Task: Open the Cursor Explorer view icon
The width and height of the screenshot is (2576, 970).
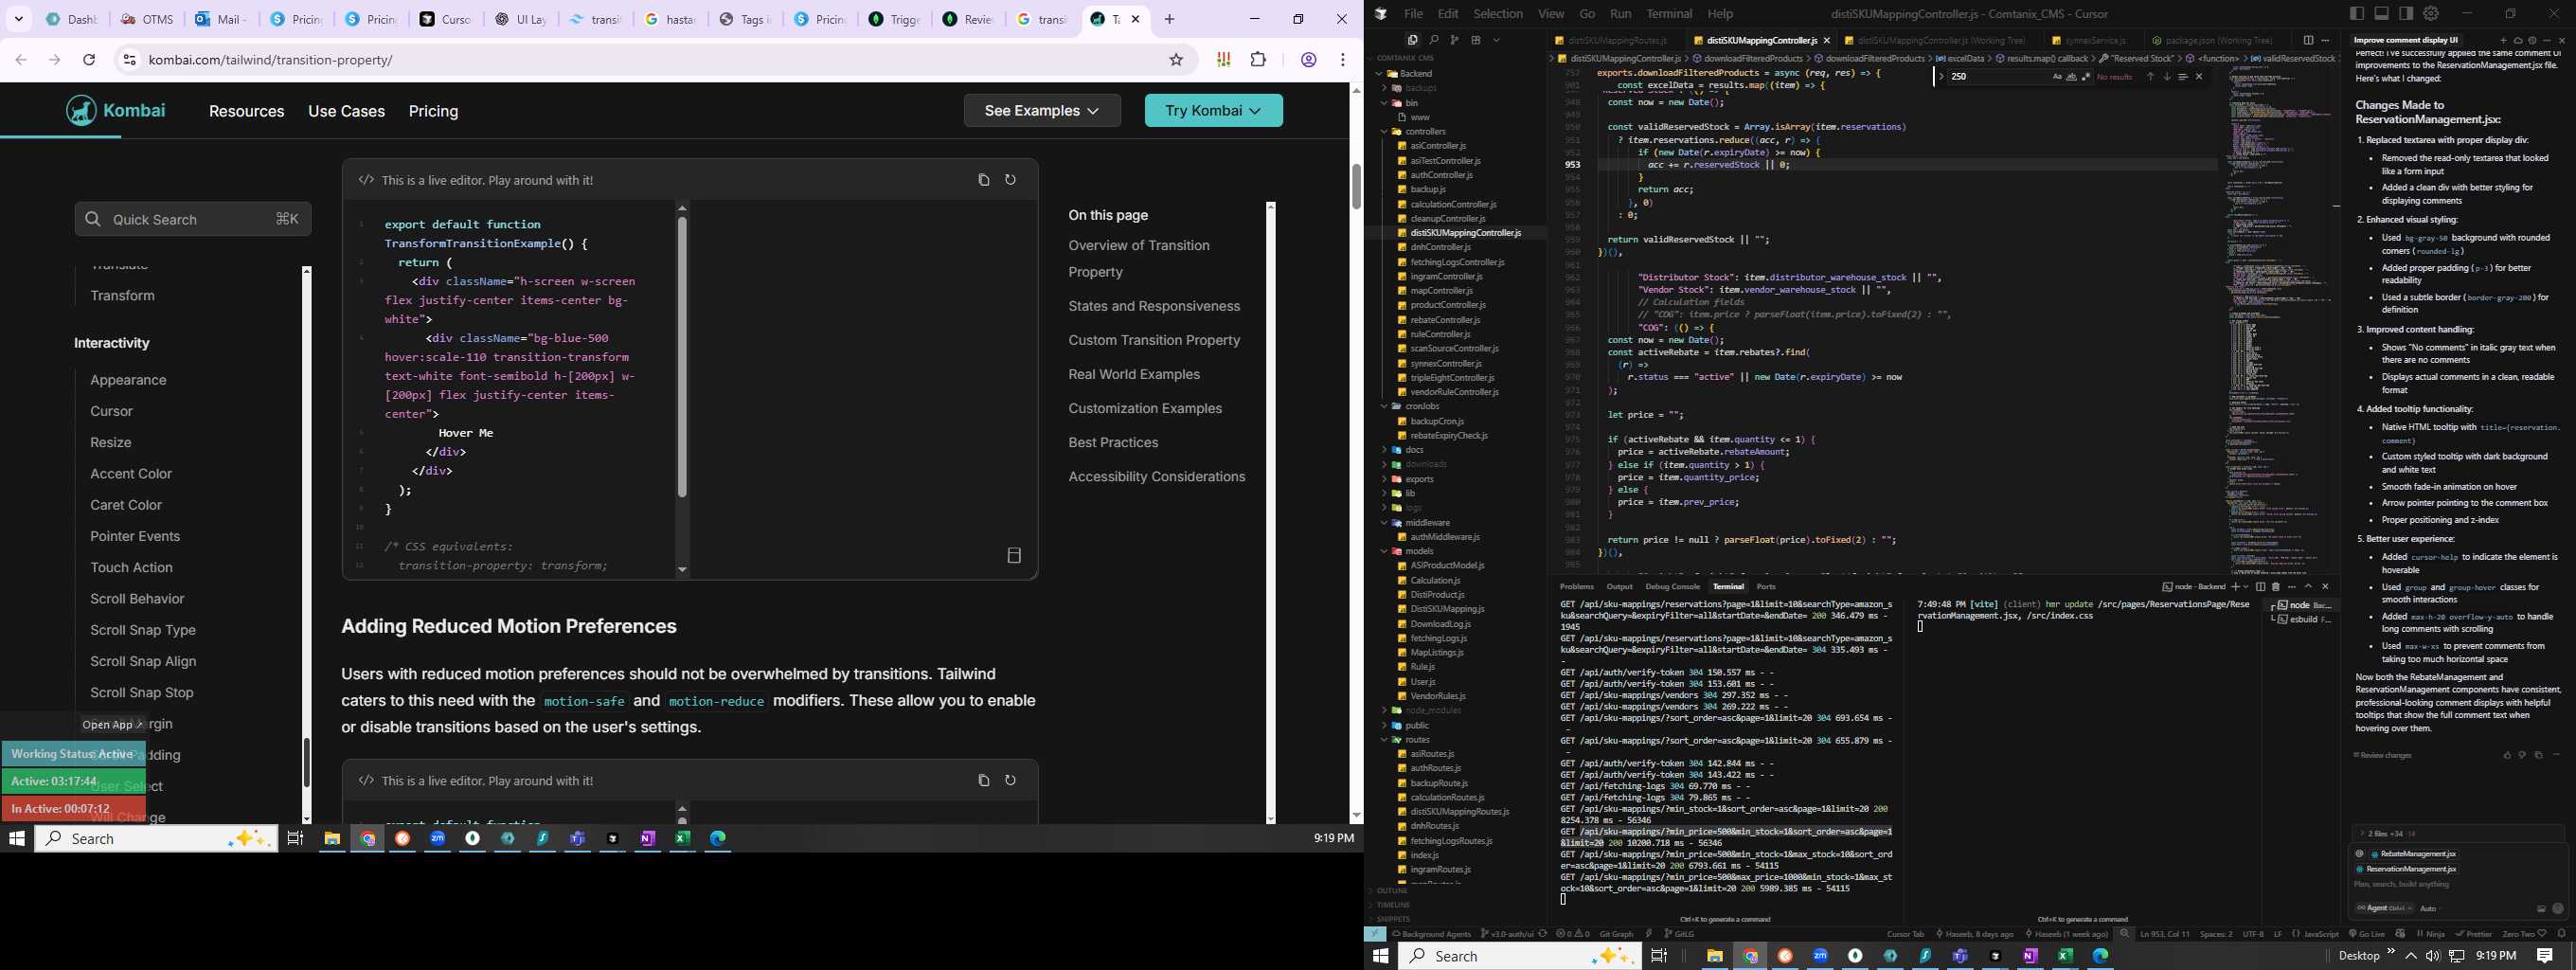Action: point(1412,40)
